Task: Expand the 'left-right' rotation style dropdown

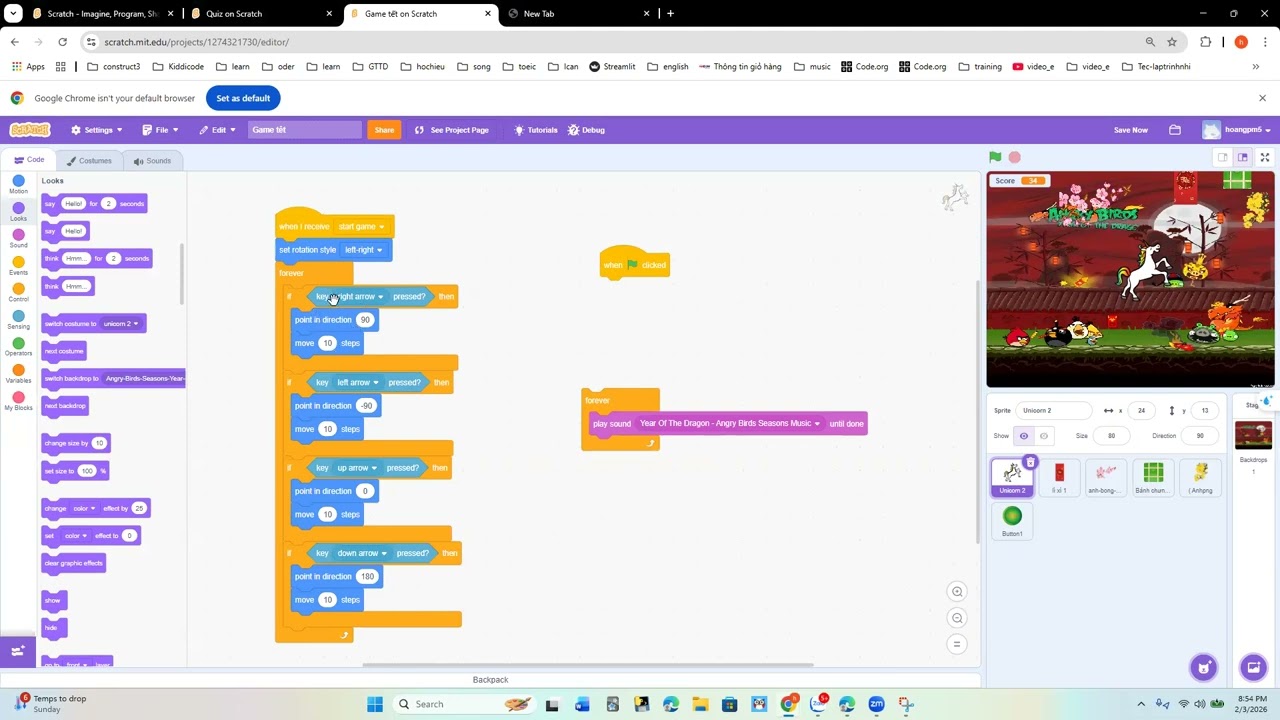Action: (363, 250)
